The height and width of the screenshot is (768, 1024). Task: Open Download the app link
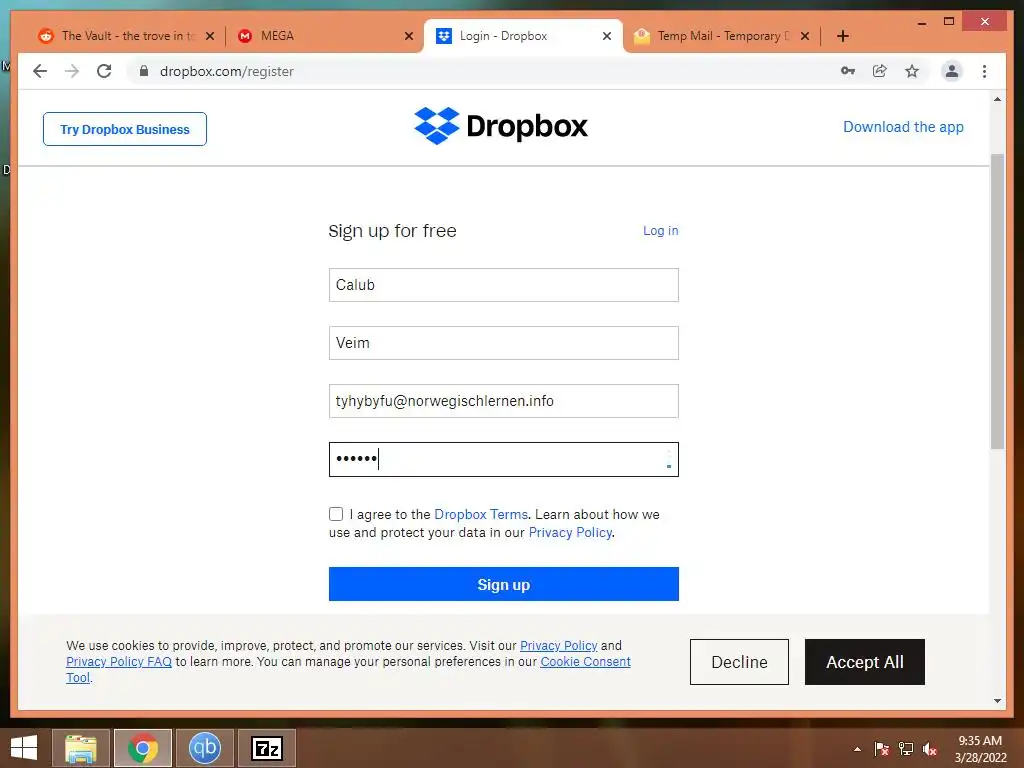tap(903, 127)
